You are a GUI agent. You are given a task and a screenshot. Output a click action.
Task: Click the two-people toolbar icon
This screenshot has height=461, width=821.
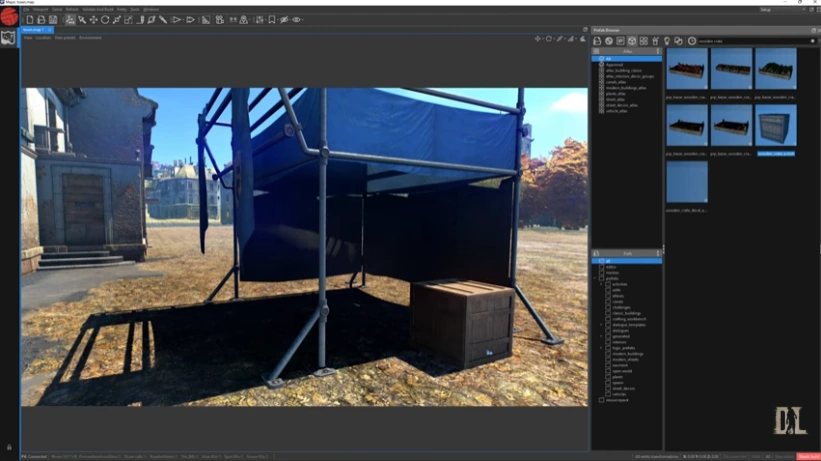pyautogui.click(x=232, y=20)
